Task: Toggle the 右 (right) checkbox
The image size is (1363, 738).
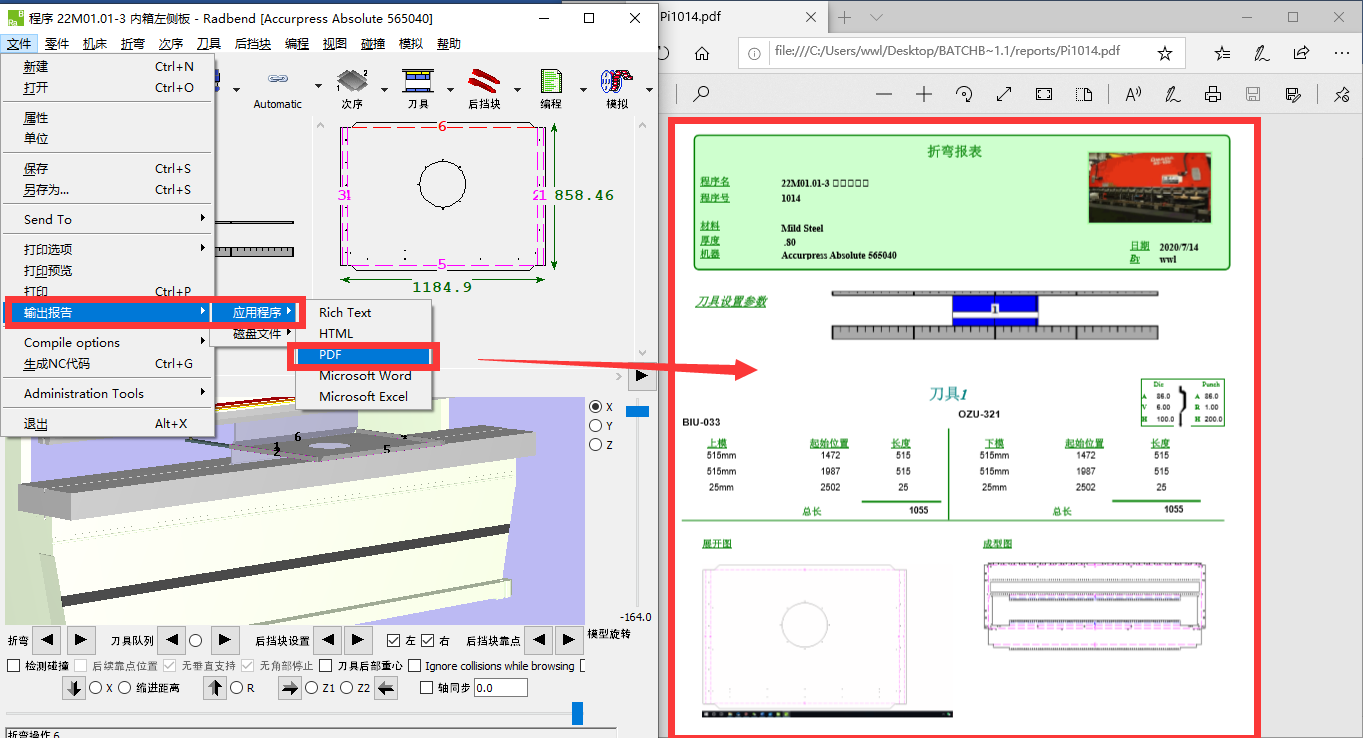Action: tap(428, 640)
